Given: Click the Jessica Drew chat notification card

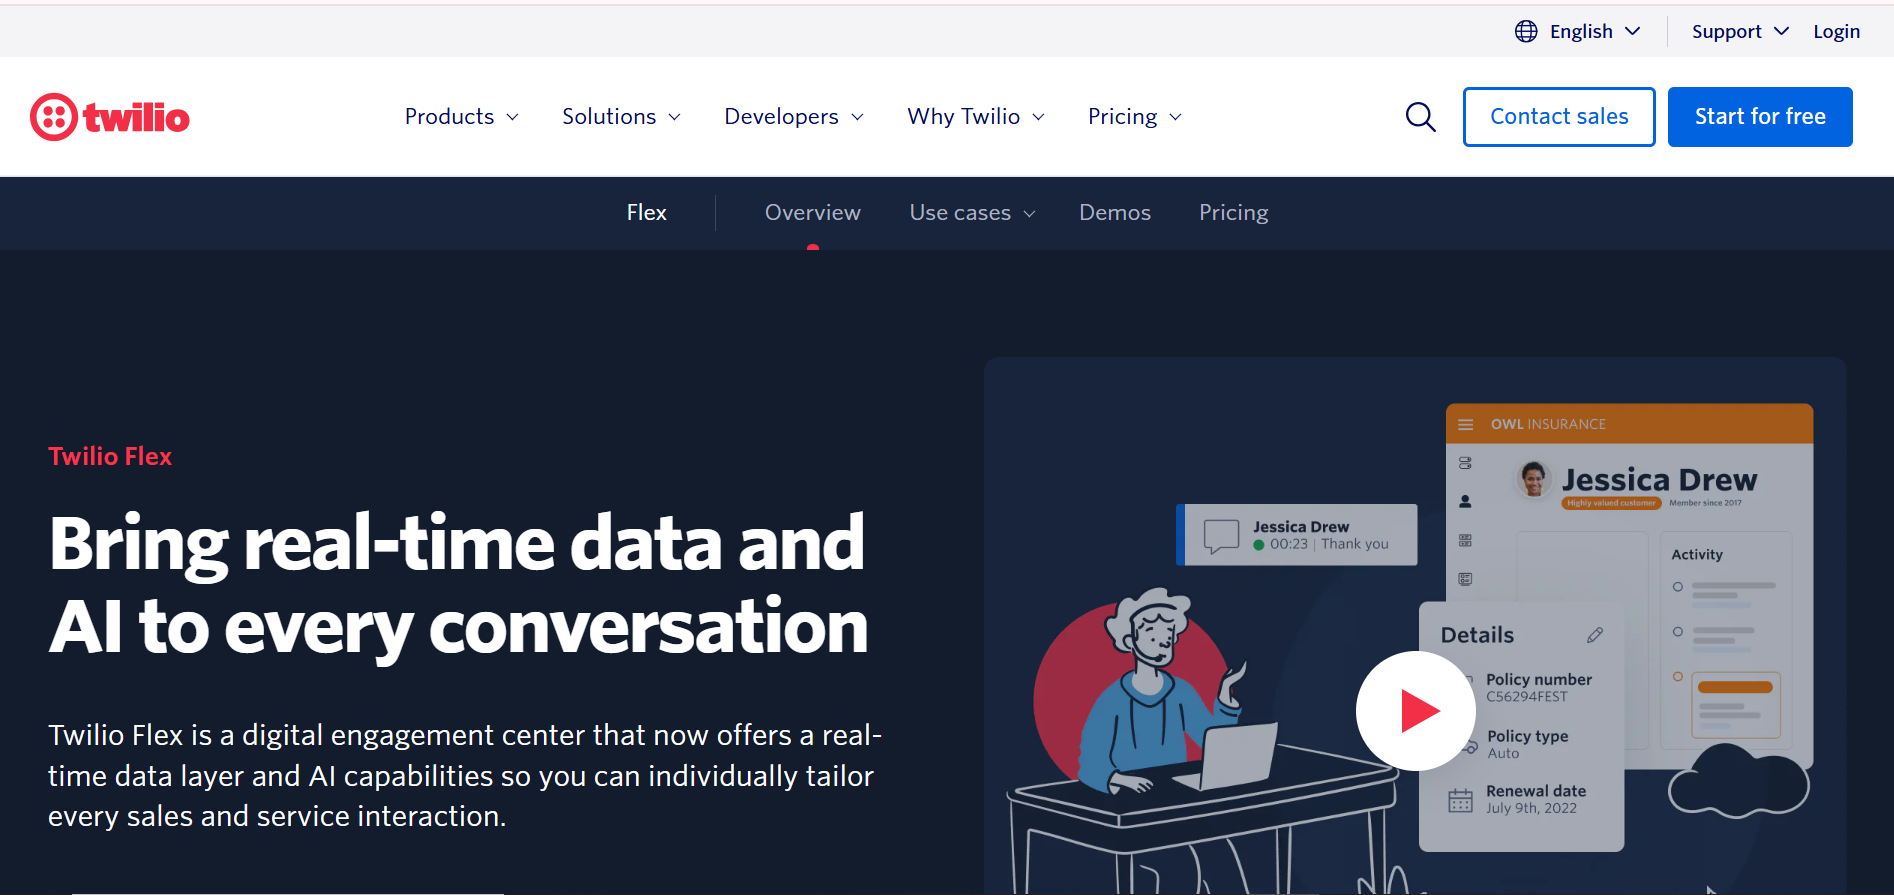Looking at the screenshot, I should tap(1297, 535).
